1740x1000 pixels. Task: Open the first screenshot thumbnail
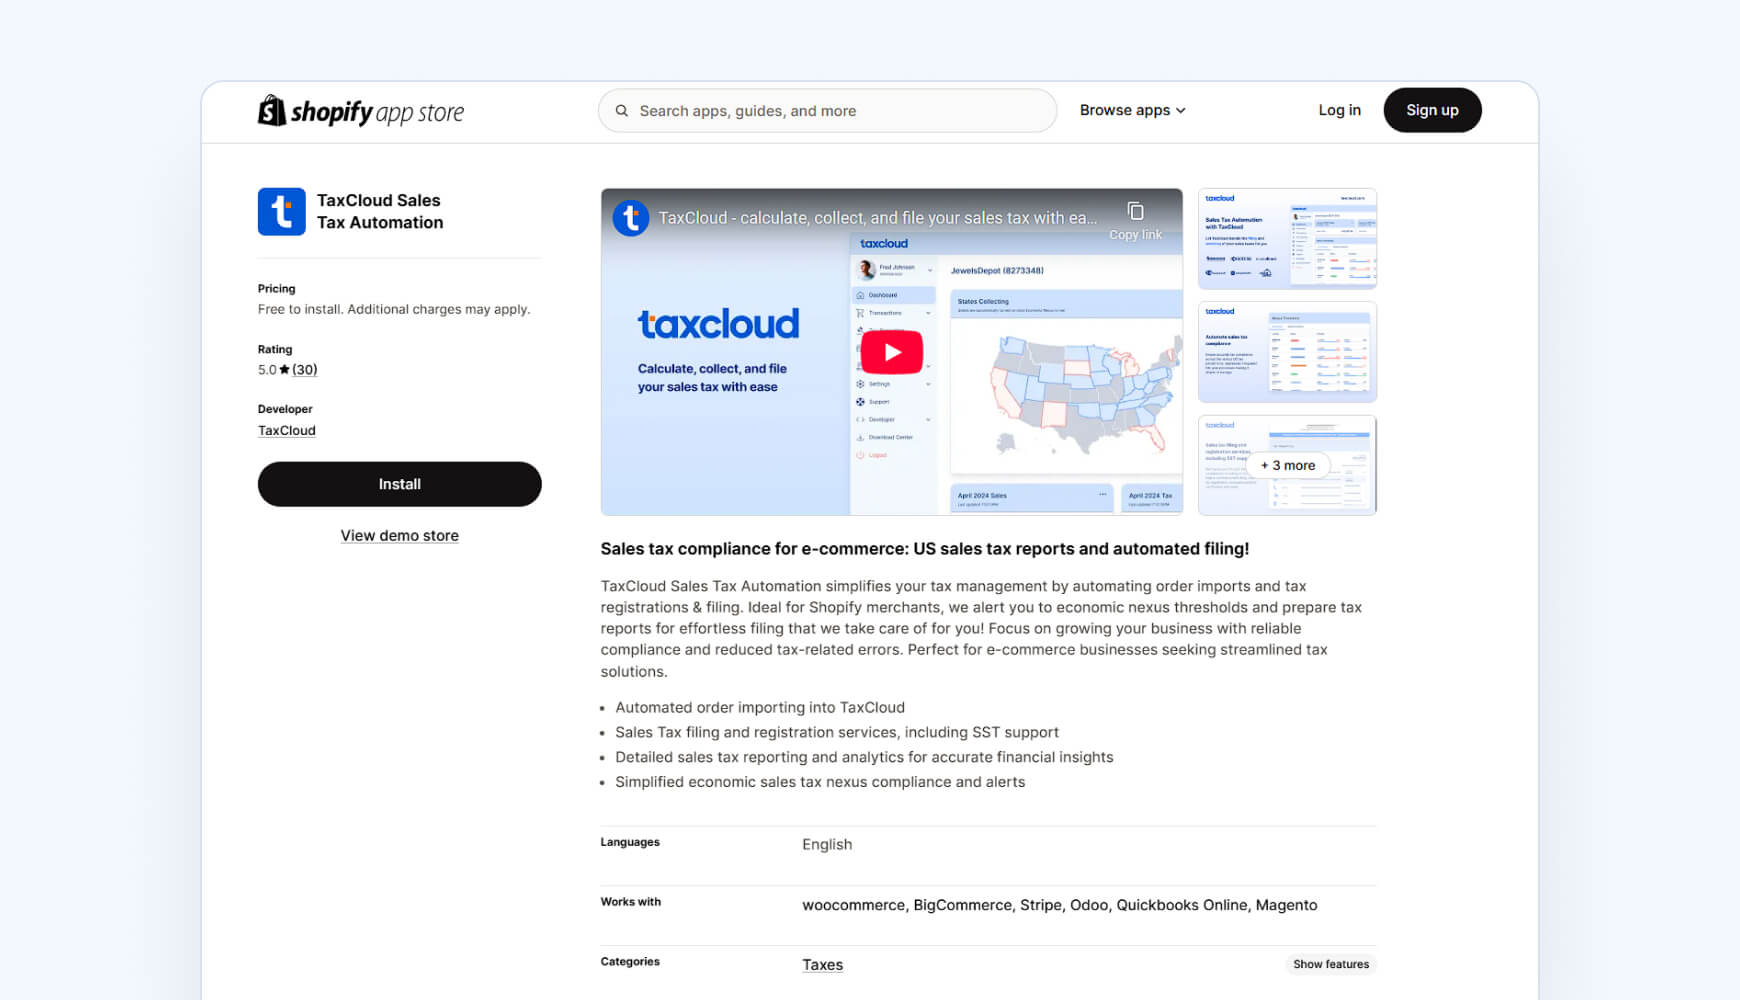1287,239
